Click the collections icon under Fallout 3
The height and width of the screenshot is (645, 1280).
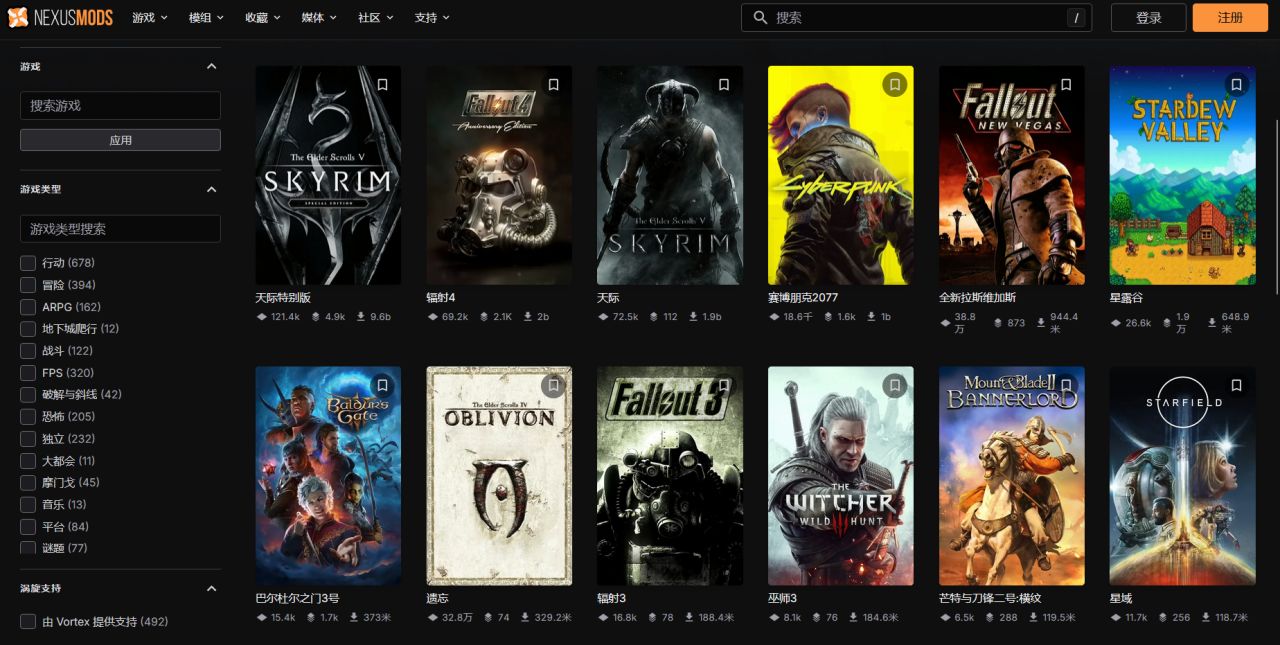pyautogui.click(x=652, y=618)
